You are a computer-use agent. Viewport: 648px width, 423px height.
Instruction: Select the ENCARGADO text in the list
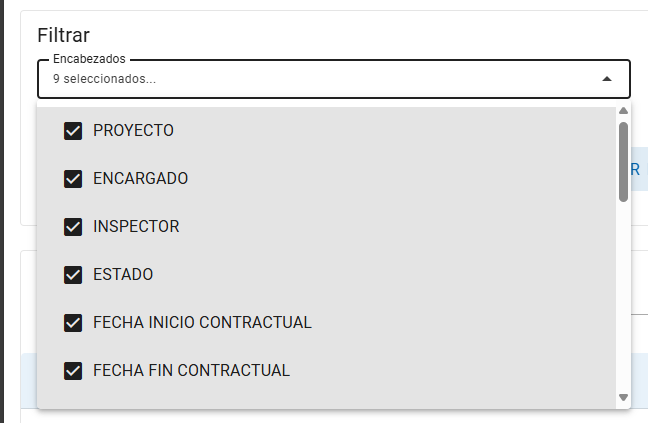coord(141,178)
